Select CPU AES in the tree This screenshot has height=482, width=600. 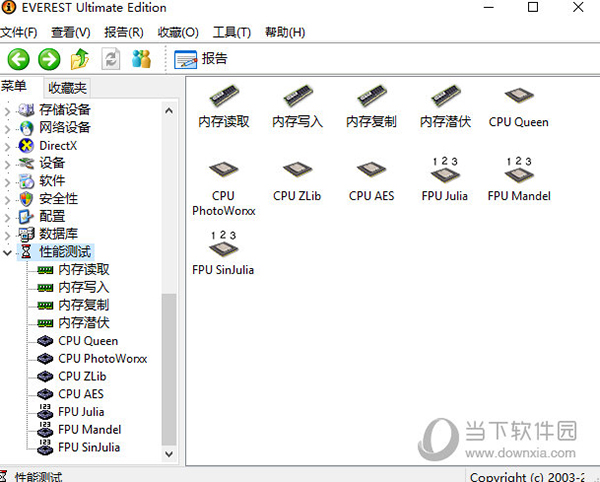click(x=81, y=394)
